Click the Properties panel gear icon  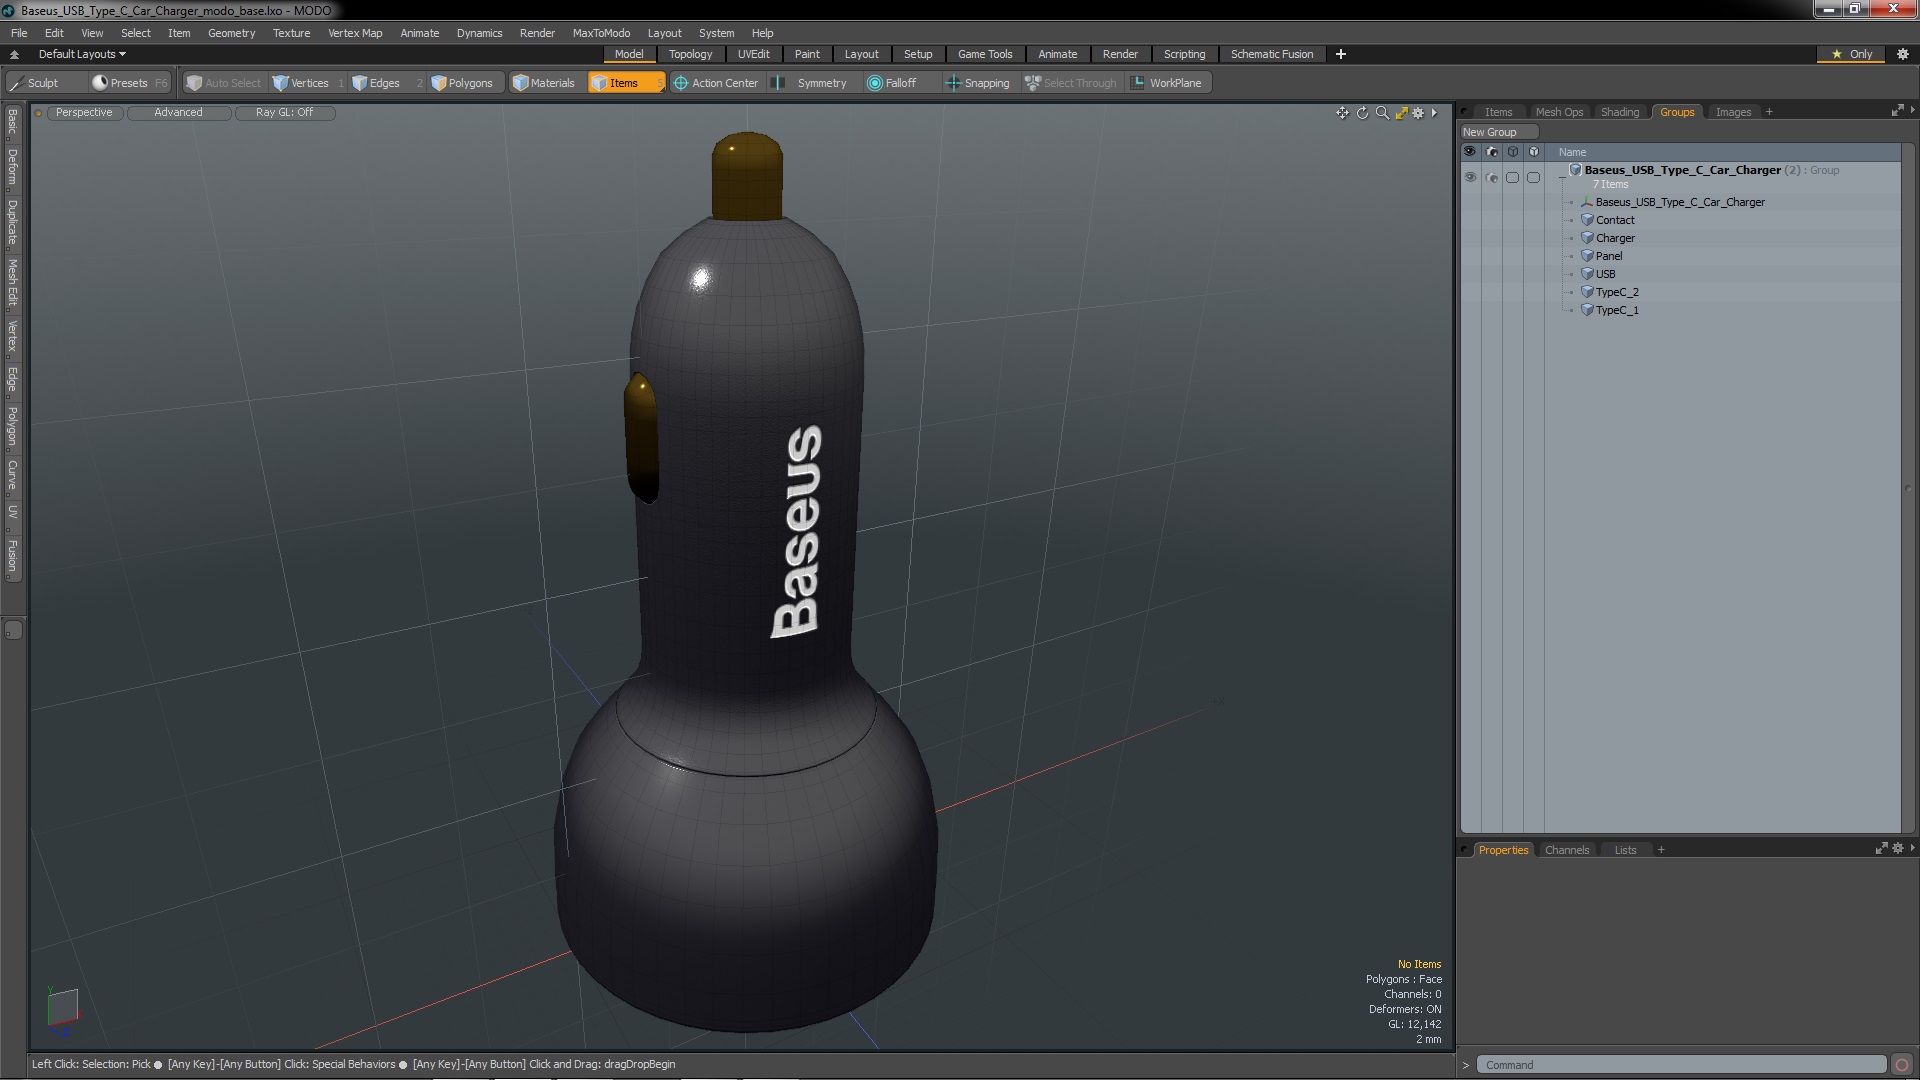(x=1898, y=849)
